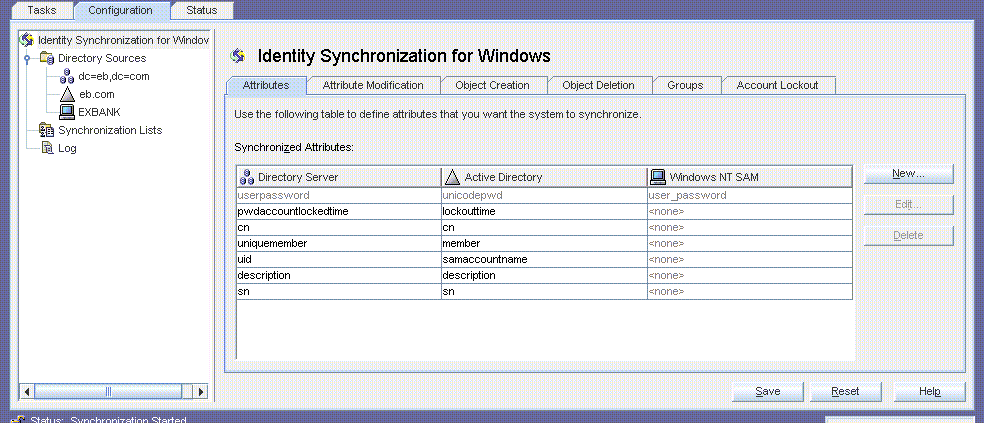Select Identity Synchronization for Windows tree root label
The width and height of the screenshot is (984, 423).
[x=123, y=40]
